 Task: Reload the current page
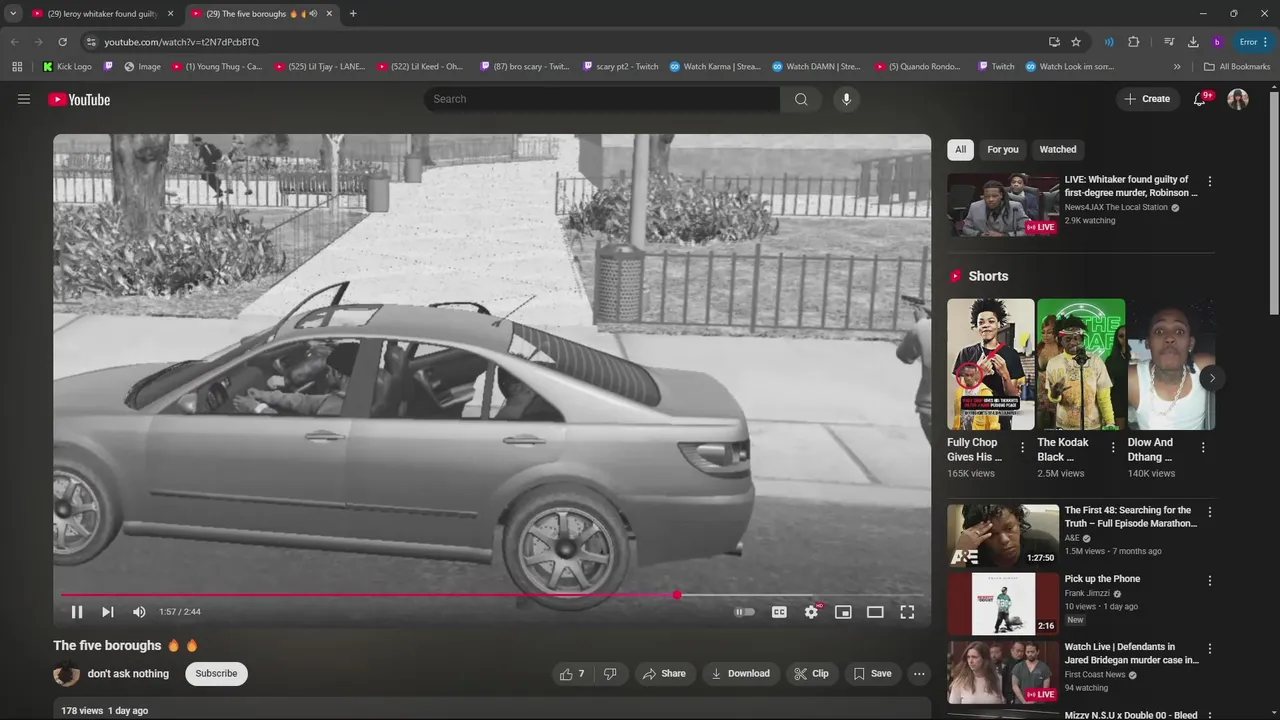point(62,42)
